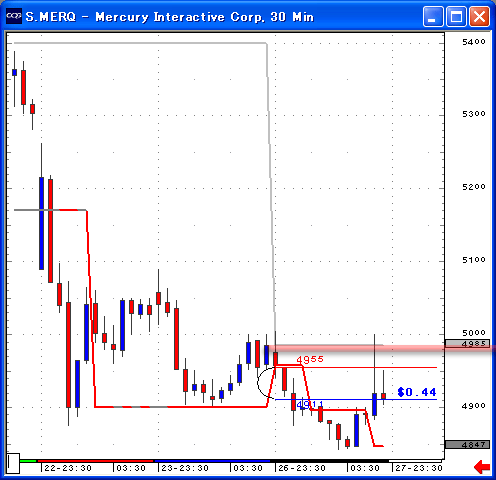This screenshot has width=496, height=480.
Task: Click the 4847 price marker on scale
Action: (467, 444)
